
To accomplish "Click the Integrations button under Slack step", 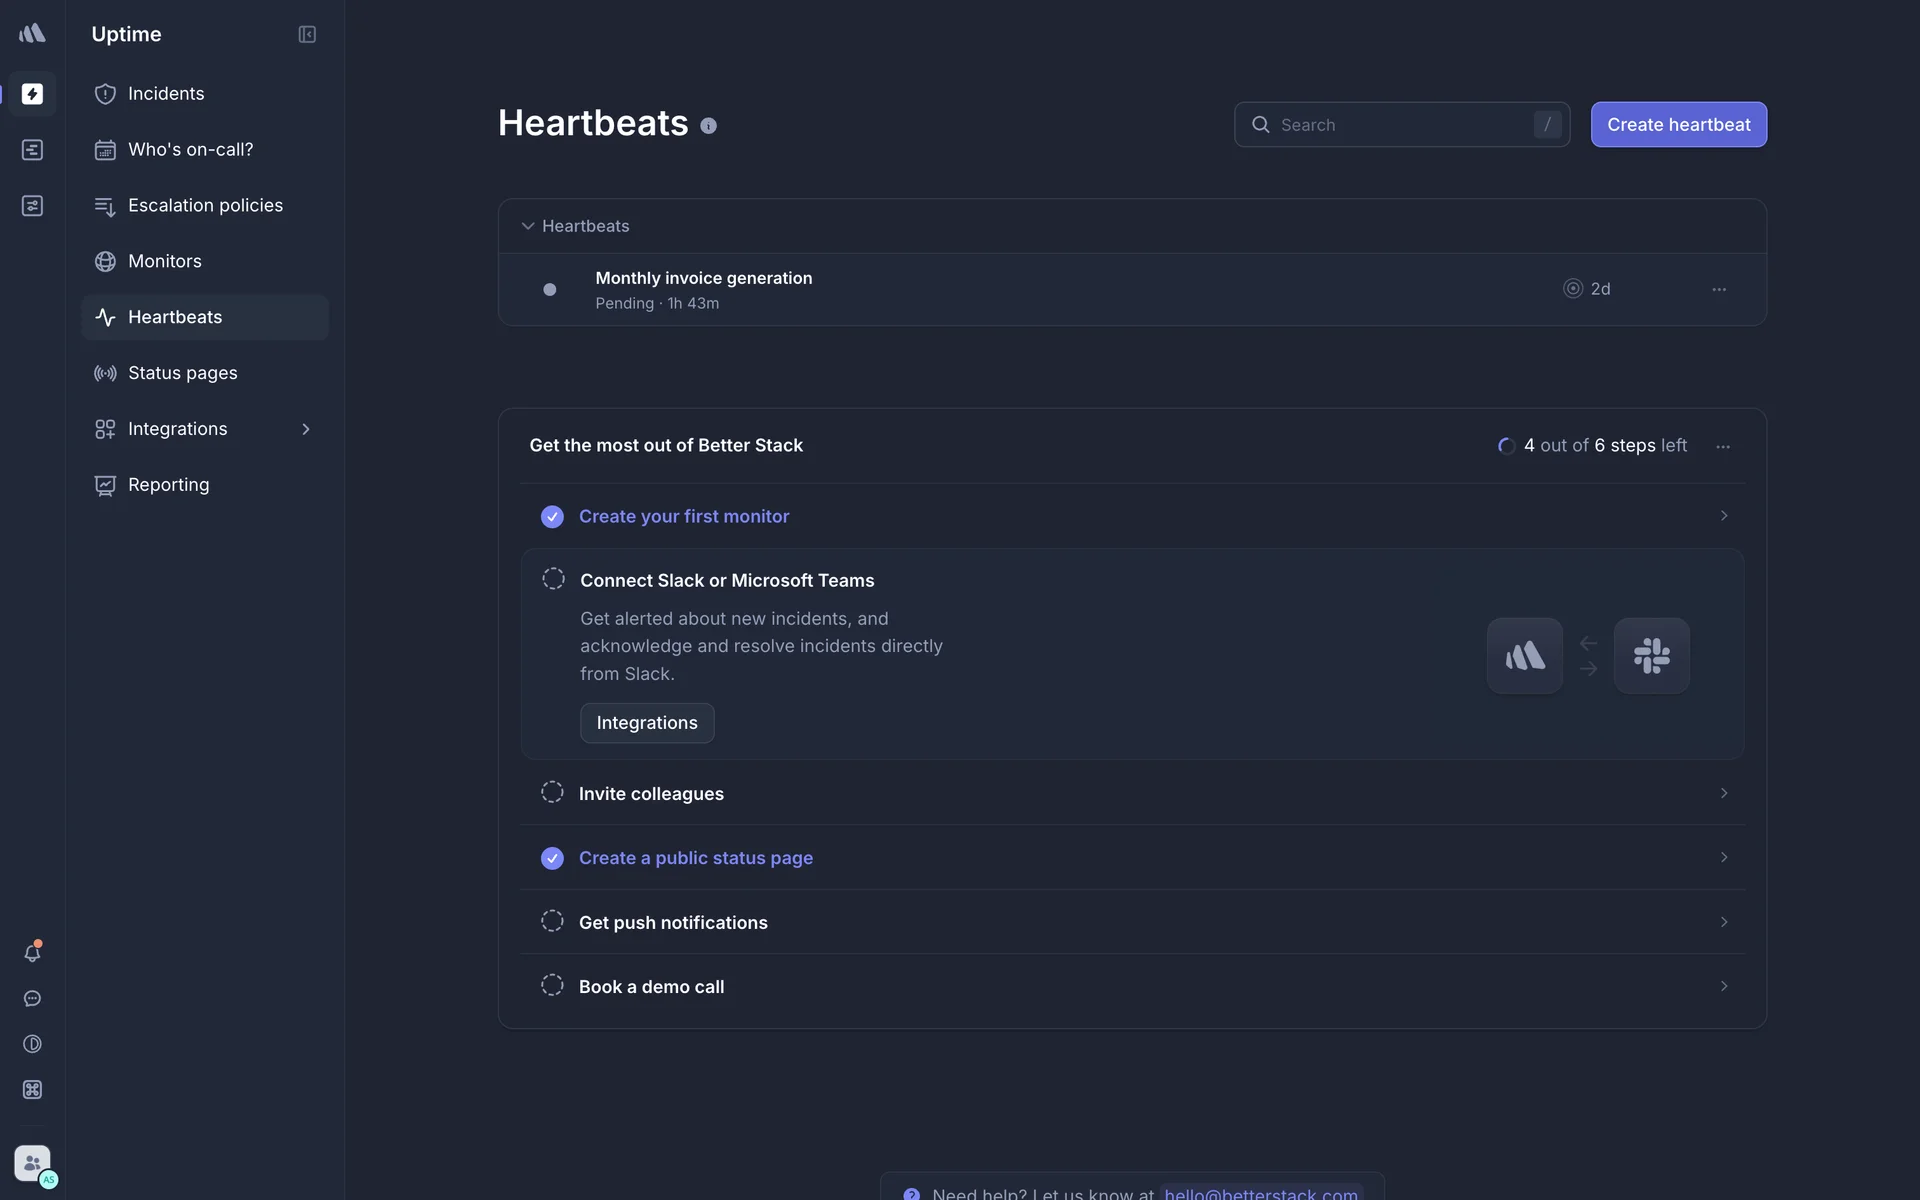I will click(647, 723).
